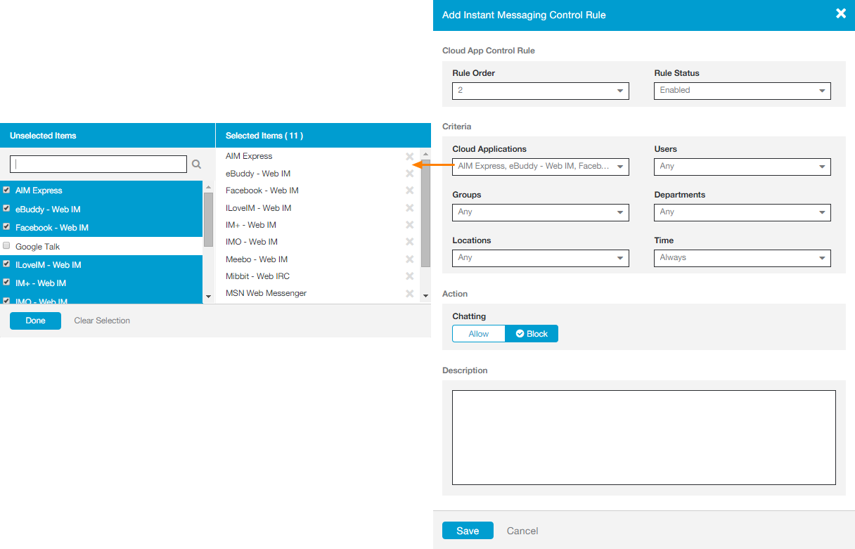Click inside the Description text area

(643, 437)
